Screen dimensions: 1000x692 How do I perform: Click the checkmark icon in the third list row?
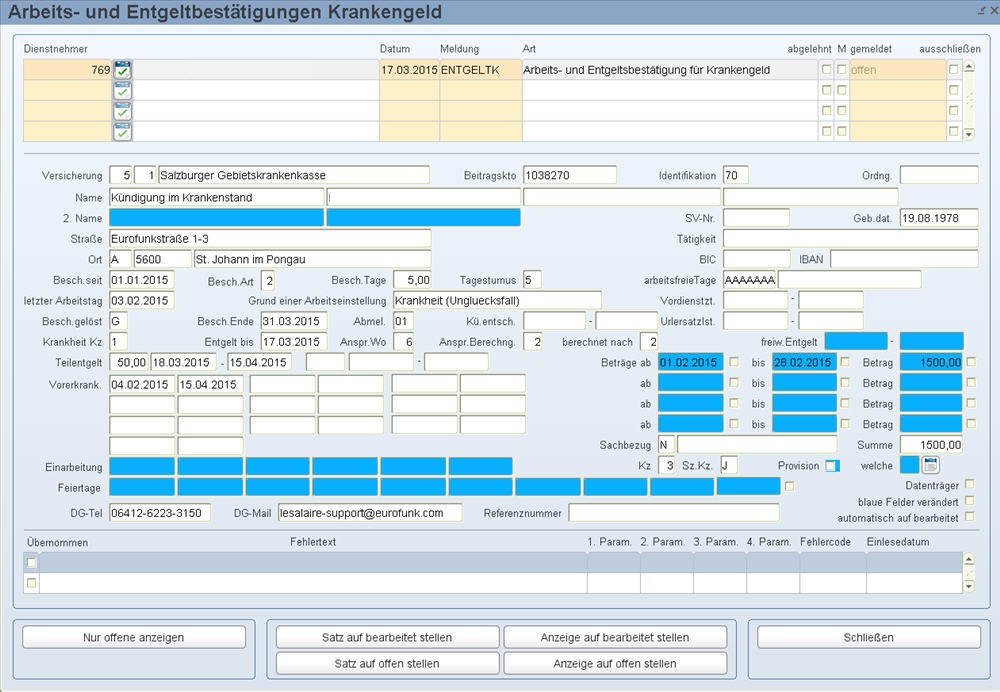click(x=122, y=111)
